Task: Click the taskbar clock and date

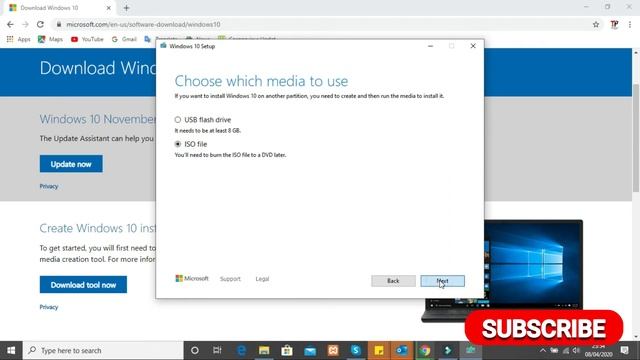Action: coord(598,351)
